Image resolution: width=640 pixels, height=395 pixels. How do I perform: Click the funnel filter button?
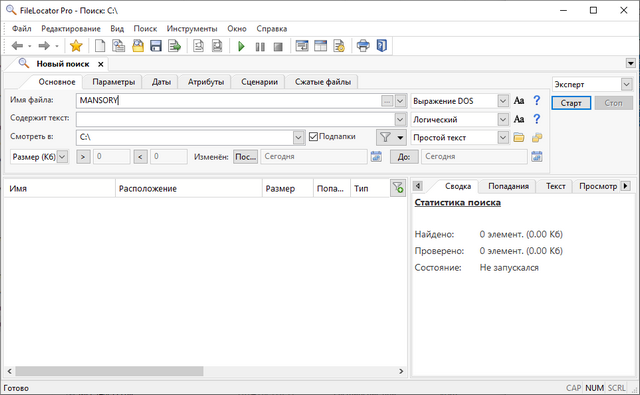(x=385, y=138)
